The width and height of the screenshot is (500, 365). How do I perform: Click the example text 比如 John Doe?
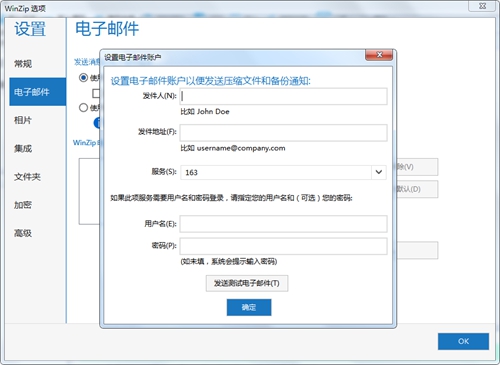coord(205,112)
